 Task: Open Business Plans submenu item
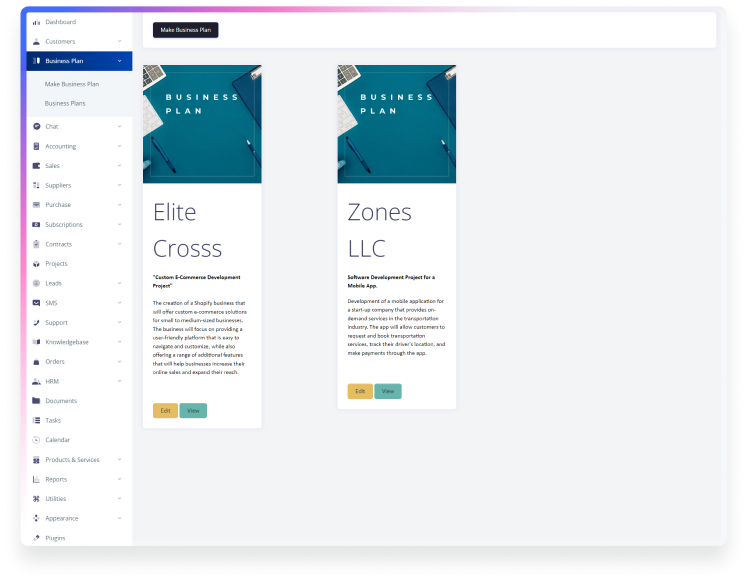coord(65,103)
